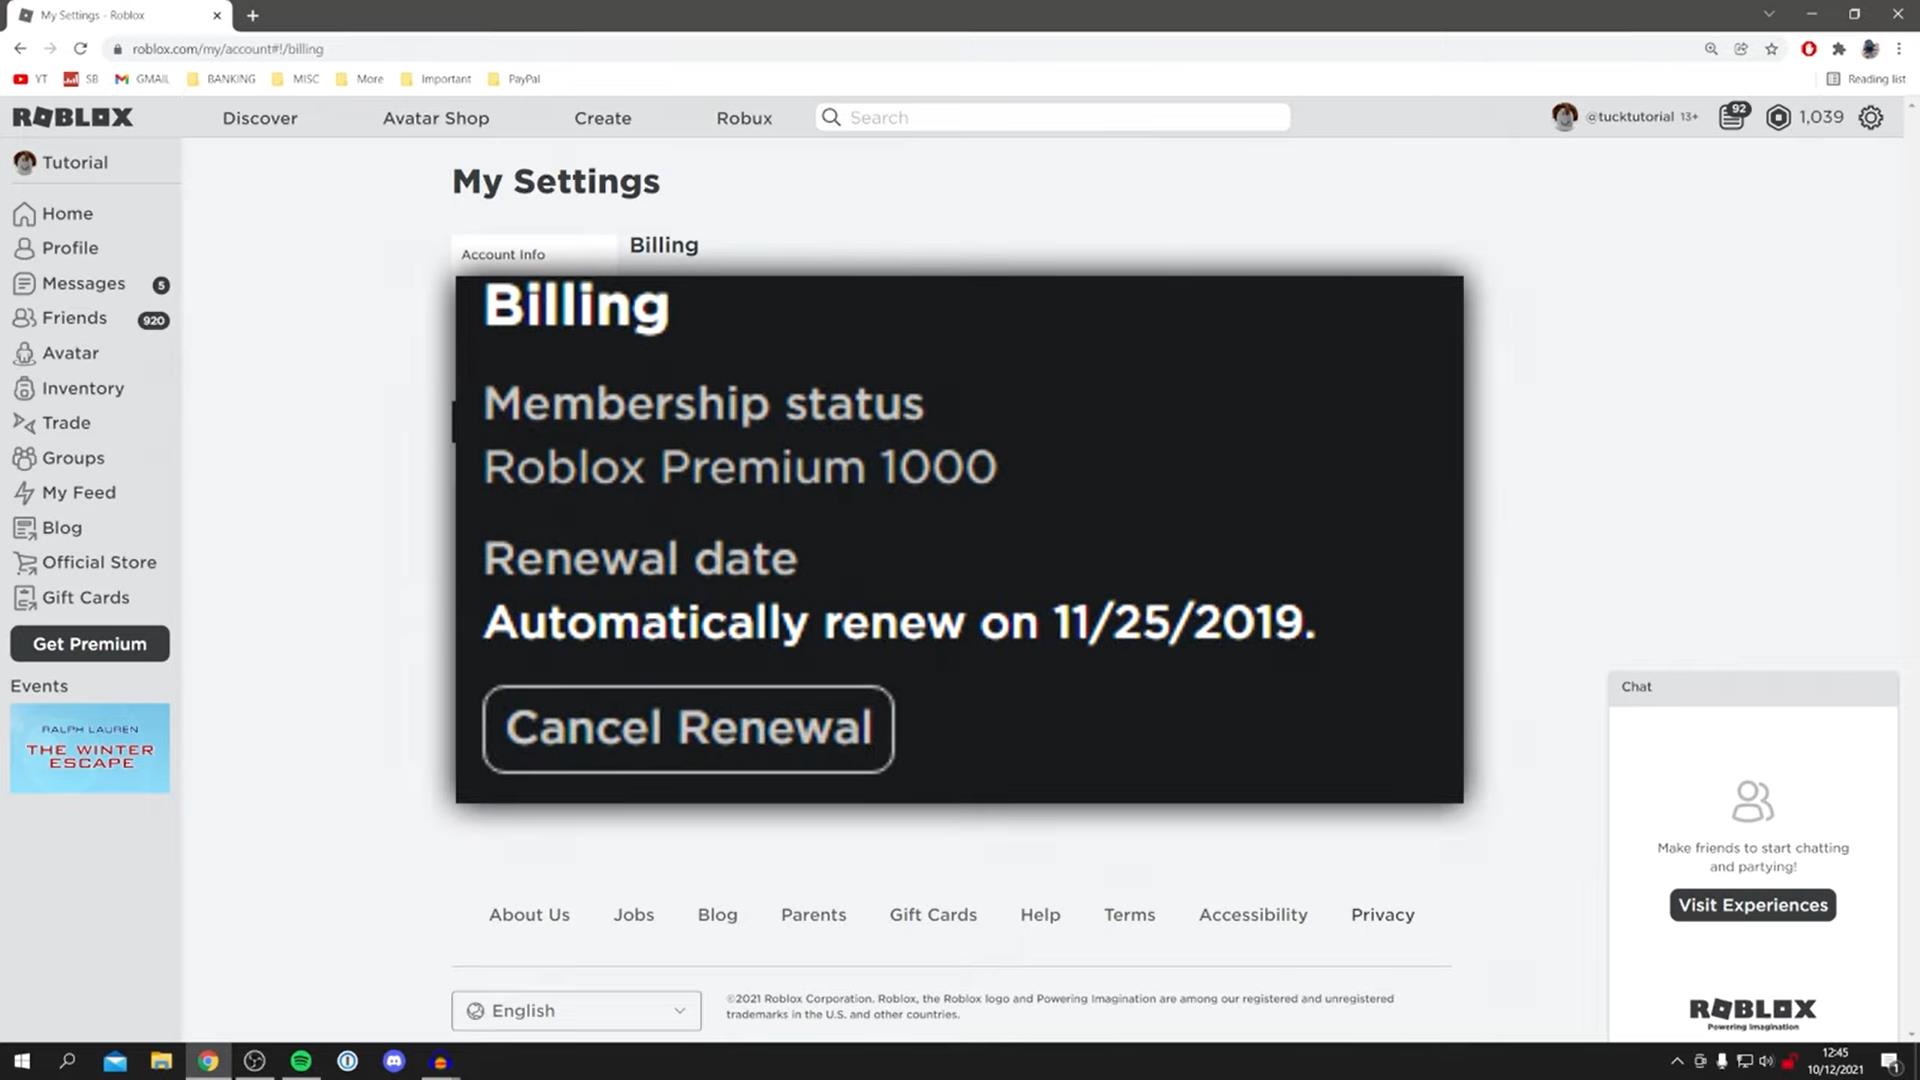Open Discover in top navigation
The width and height of the screenshot is (1920, 1080).
click(260, 118)
